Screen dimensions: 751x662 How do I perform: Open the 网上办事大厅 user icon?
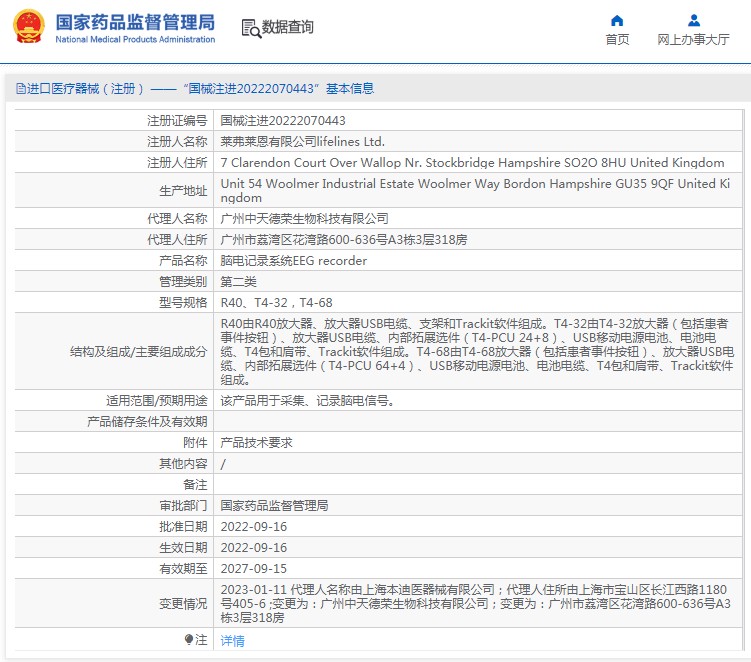click(x=694, y=21)
